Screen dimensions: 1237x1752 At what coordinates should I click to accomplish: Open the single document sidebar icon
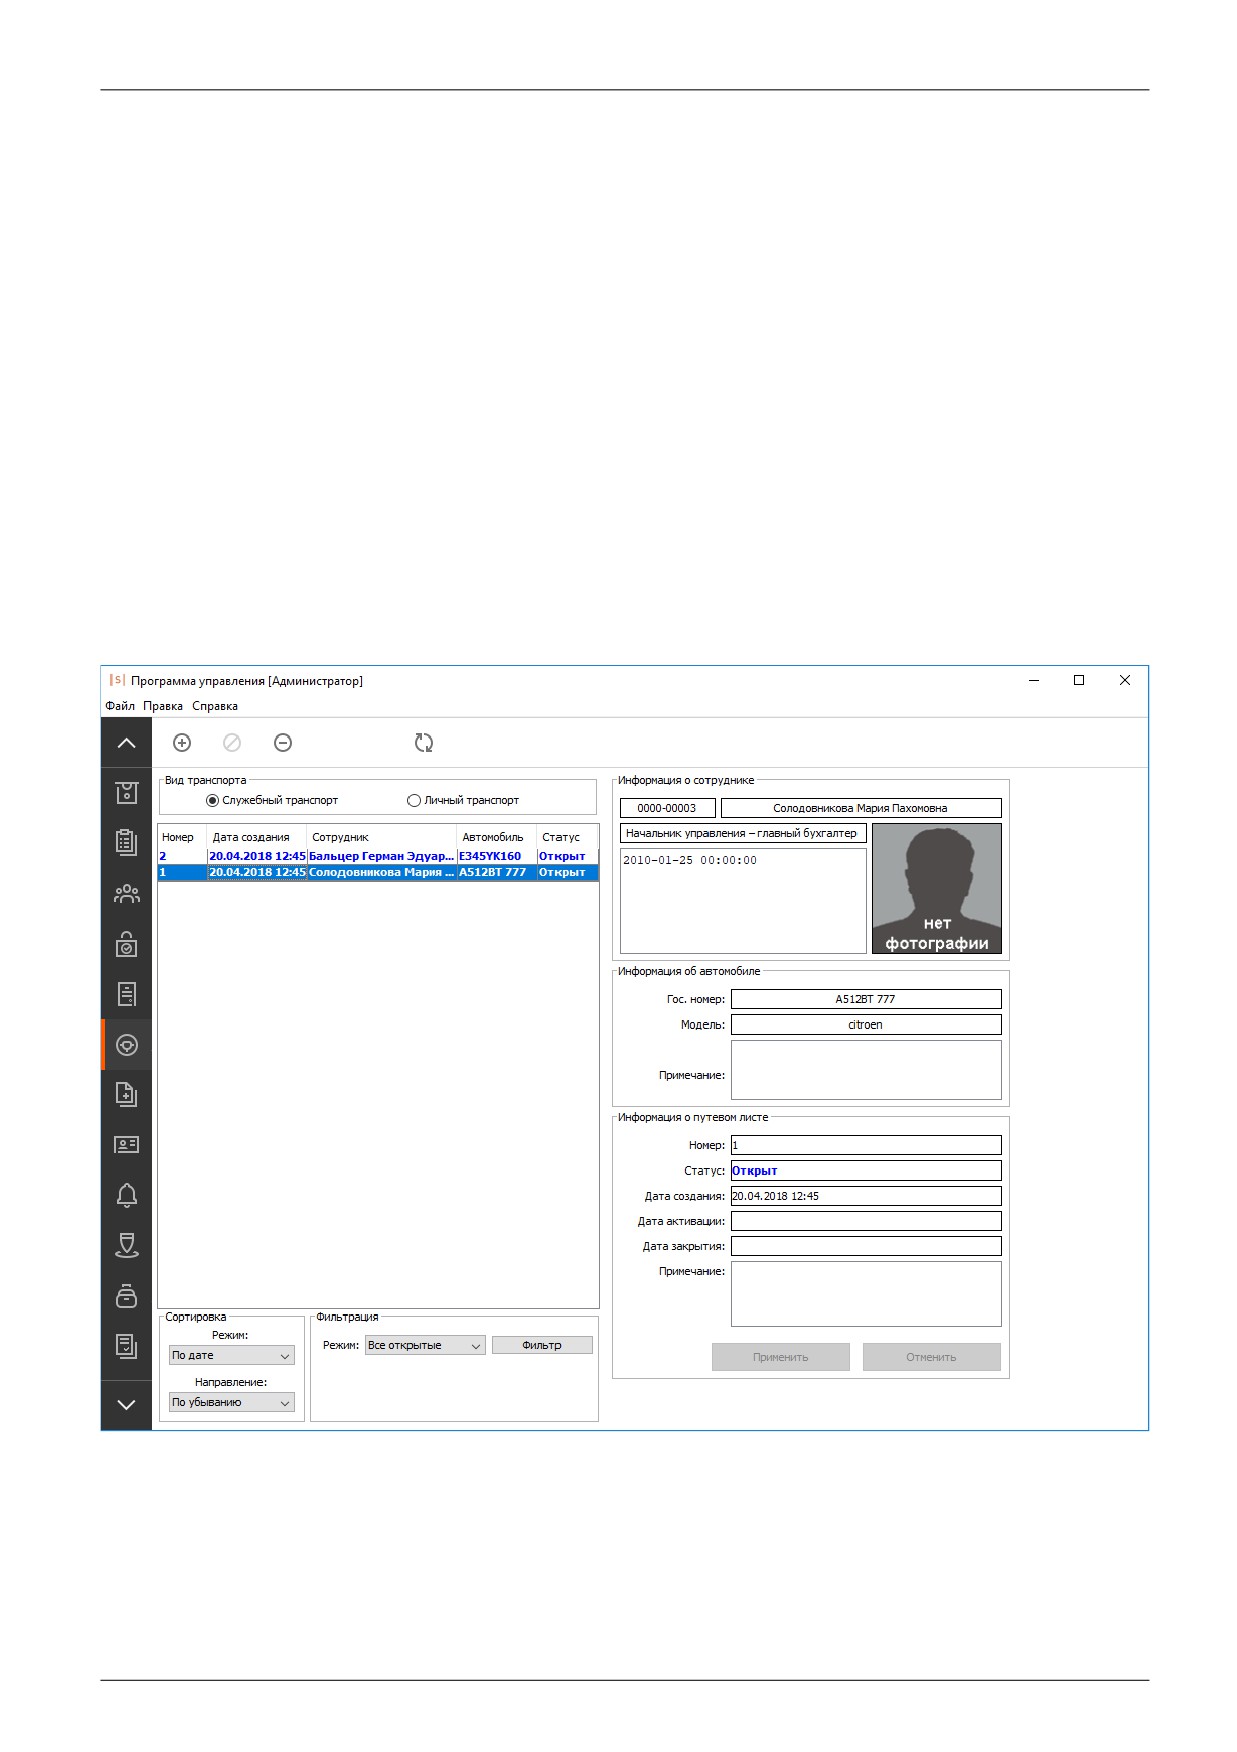point(126,994)
